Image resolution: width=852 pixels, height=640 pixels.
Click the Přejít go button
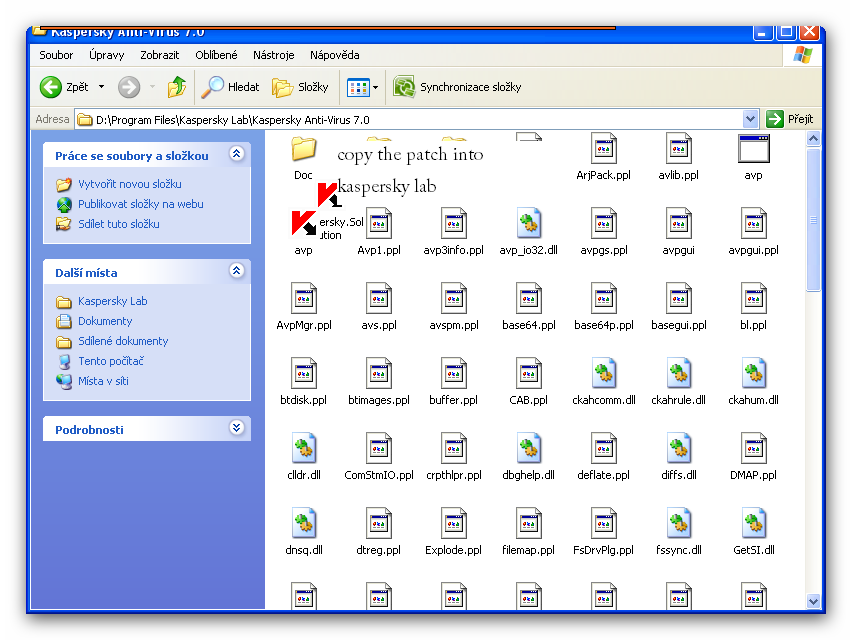point(790,119)
